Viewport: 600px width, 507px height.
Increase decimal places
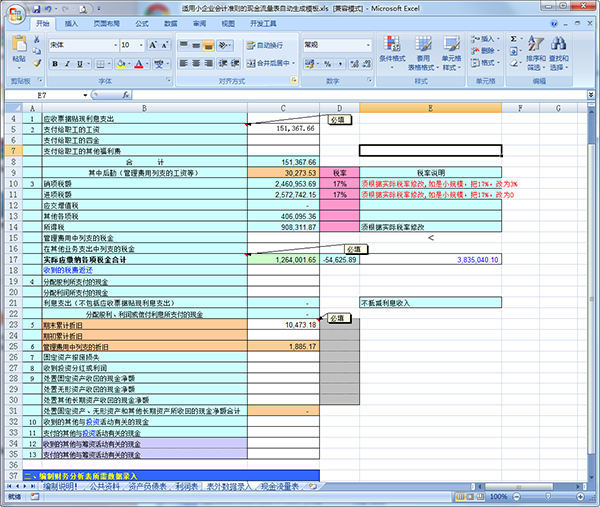coord(355,64)
